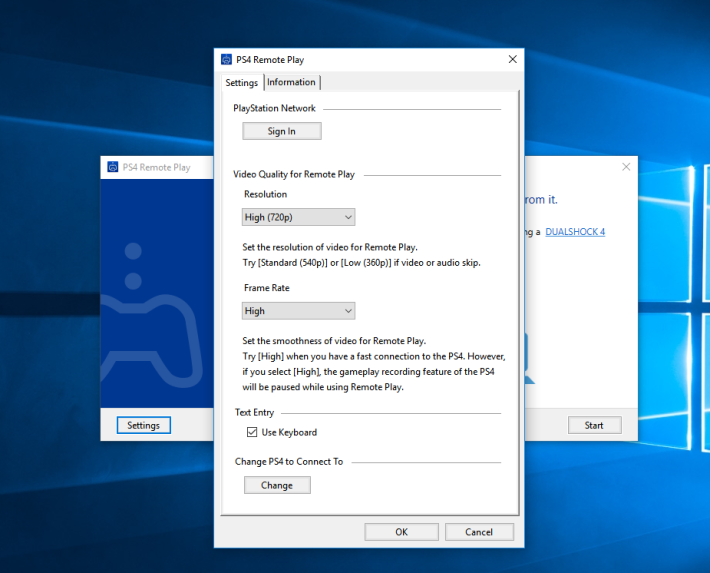Click the PS4 Remote Play dialog title icon
This screenshot has height=573, width=710.
point(226,59)
